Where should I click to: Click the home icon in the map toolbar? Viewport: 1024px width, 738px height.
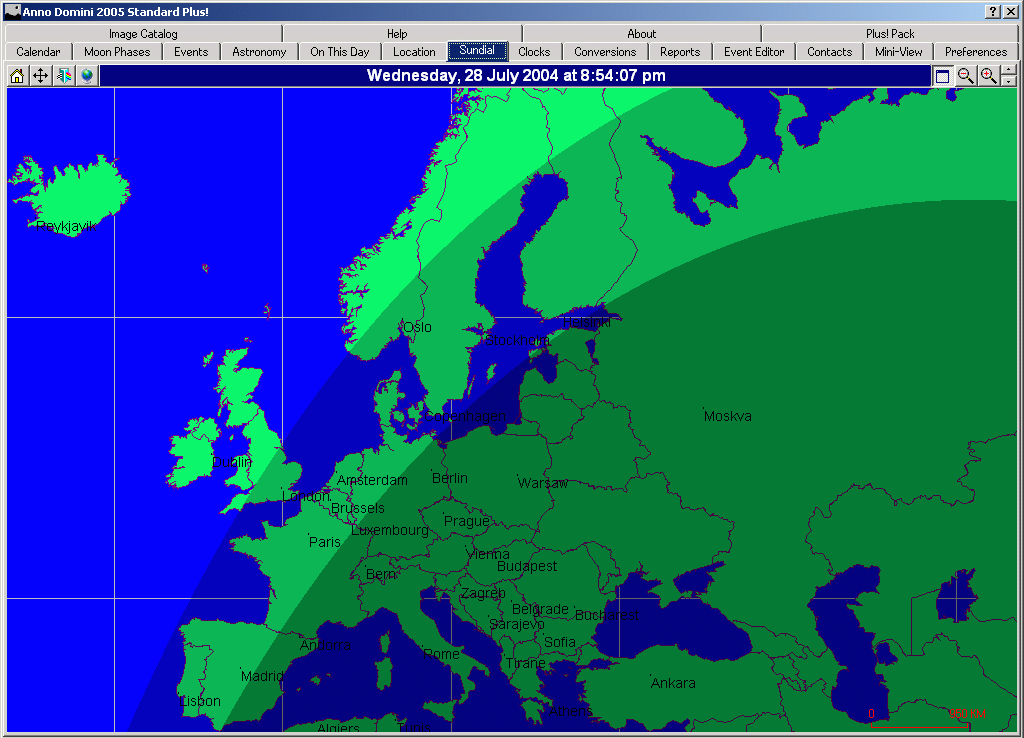17,76
